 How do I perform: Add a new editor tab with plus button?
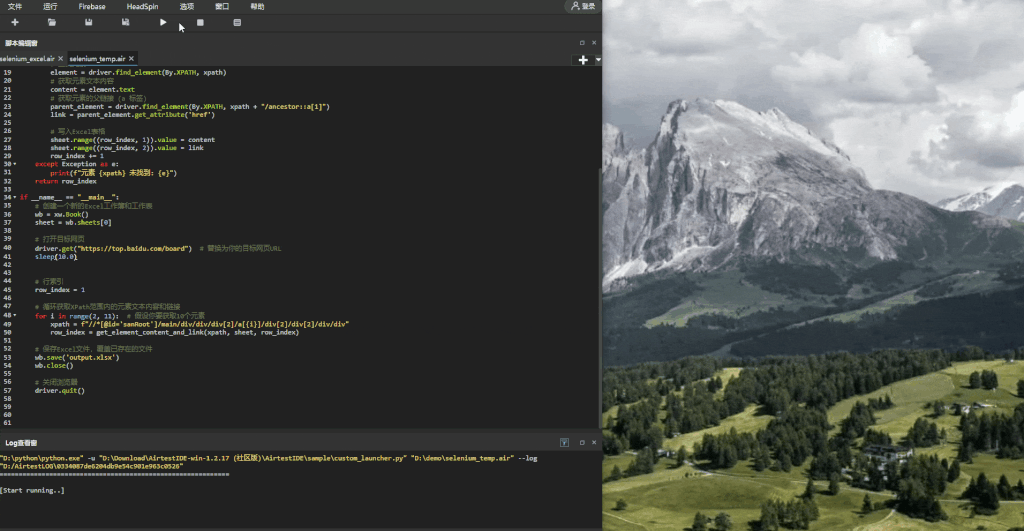coord(583,60)
